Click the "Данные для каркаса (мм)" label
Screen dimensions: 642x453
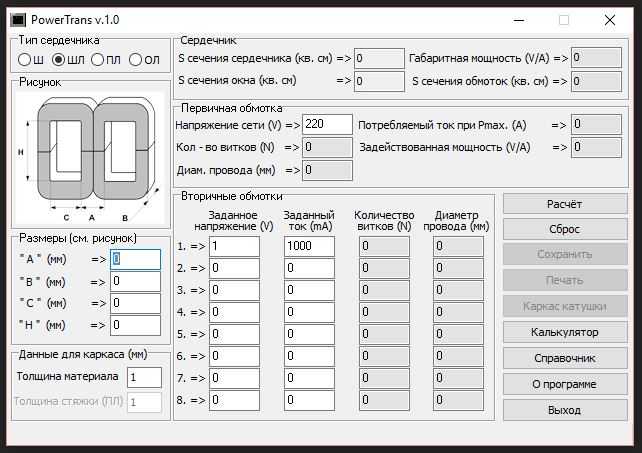(x=83, y=354)
